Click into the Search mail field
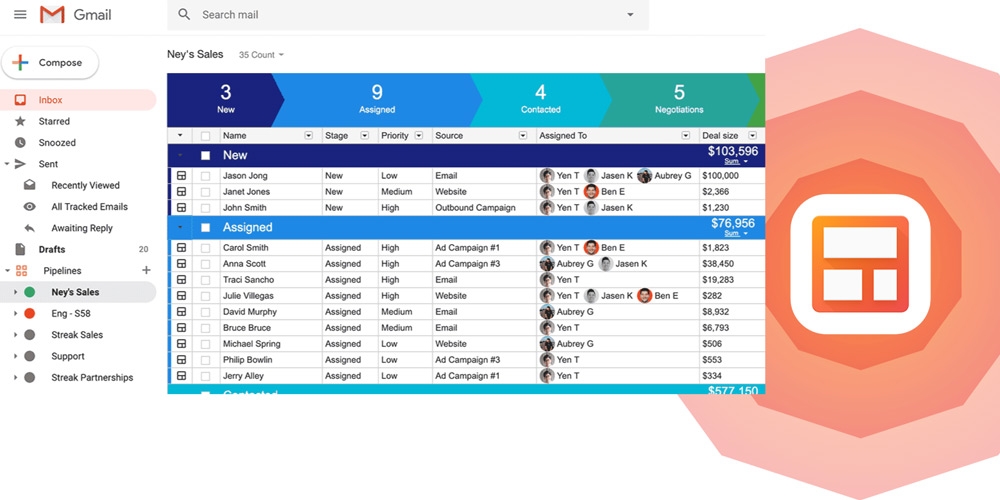 pyautogui.click(x=400, y=15)
